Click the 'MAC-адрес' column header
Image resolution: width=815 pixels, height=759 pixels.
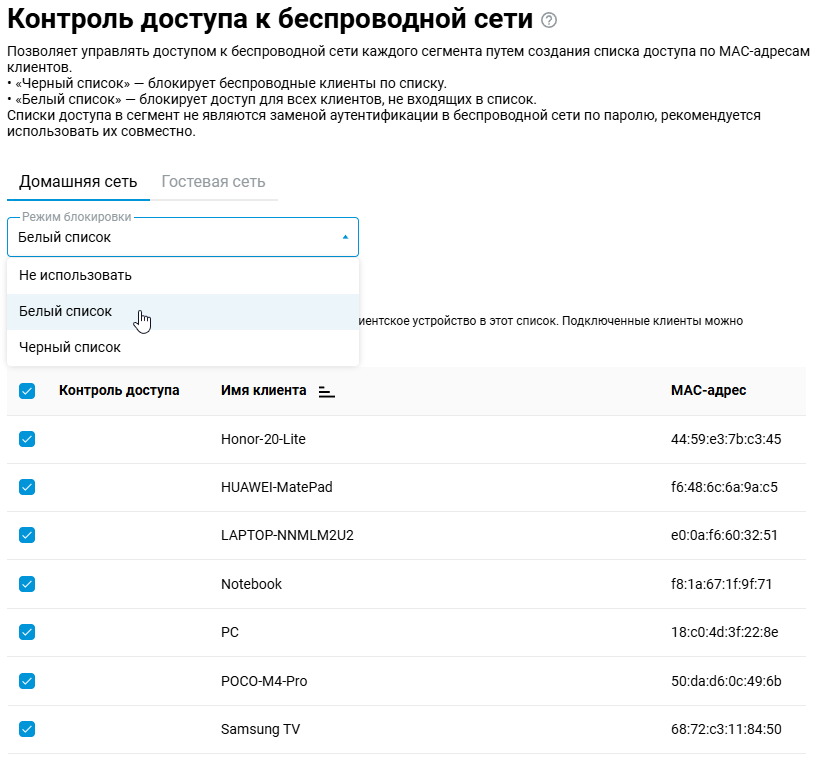(x=708, y=390)
